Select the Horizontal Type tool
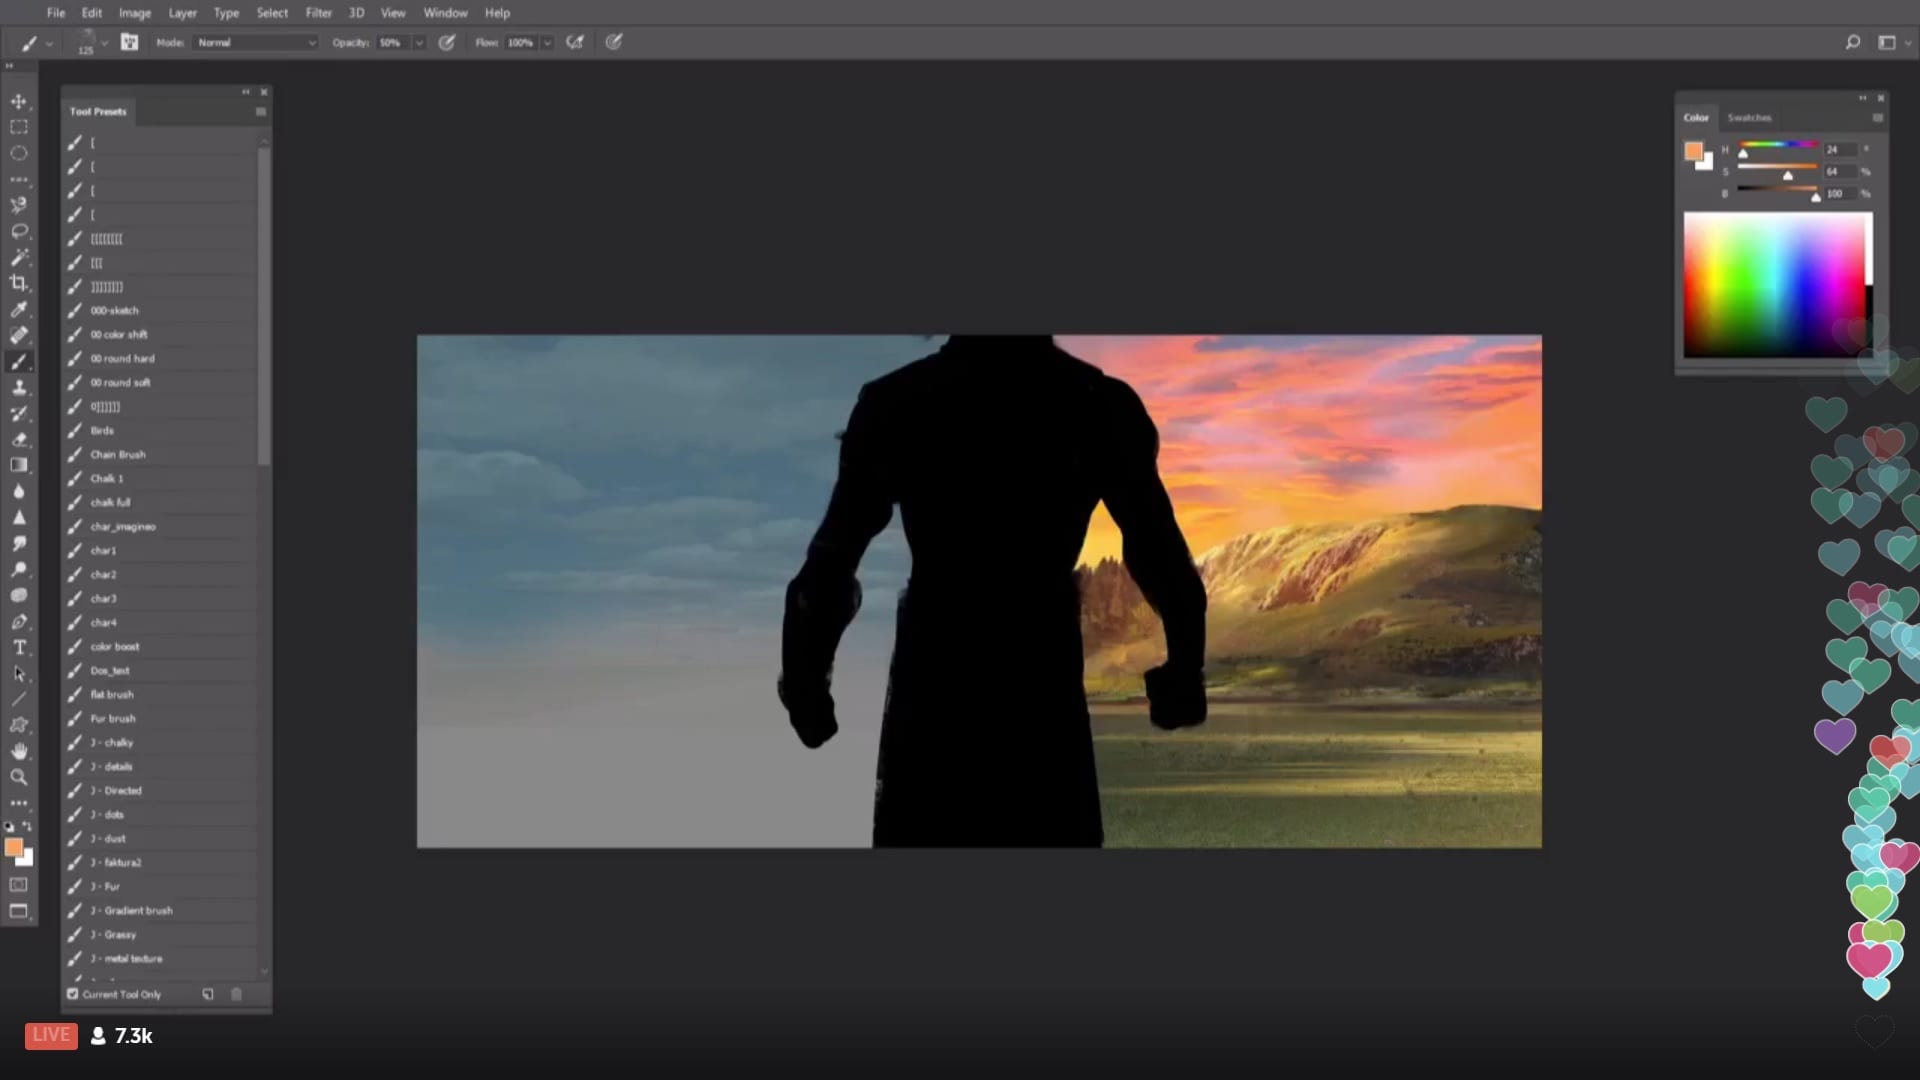This screenshot has width=1920, height=1080. (18, 647)
